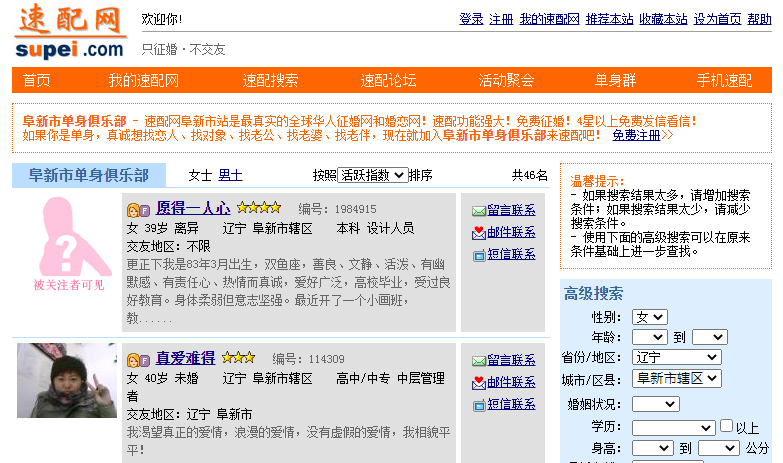Open 活动聚会 in the navigation bar
This screenshot has width=783, height=463.
506,80
